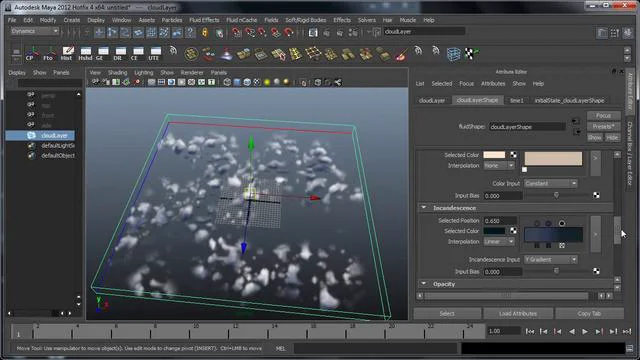Open the Fluid Effects menu

[x=204, y=20]
